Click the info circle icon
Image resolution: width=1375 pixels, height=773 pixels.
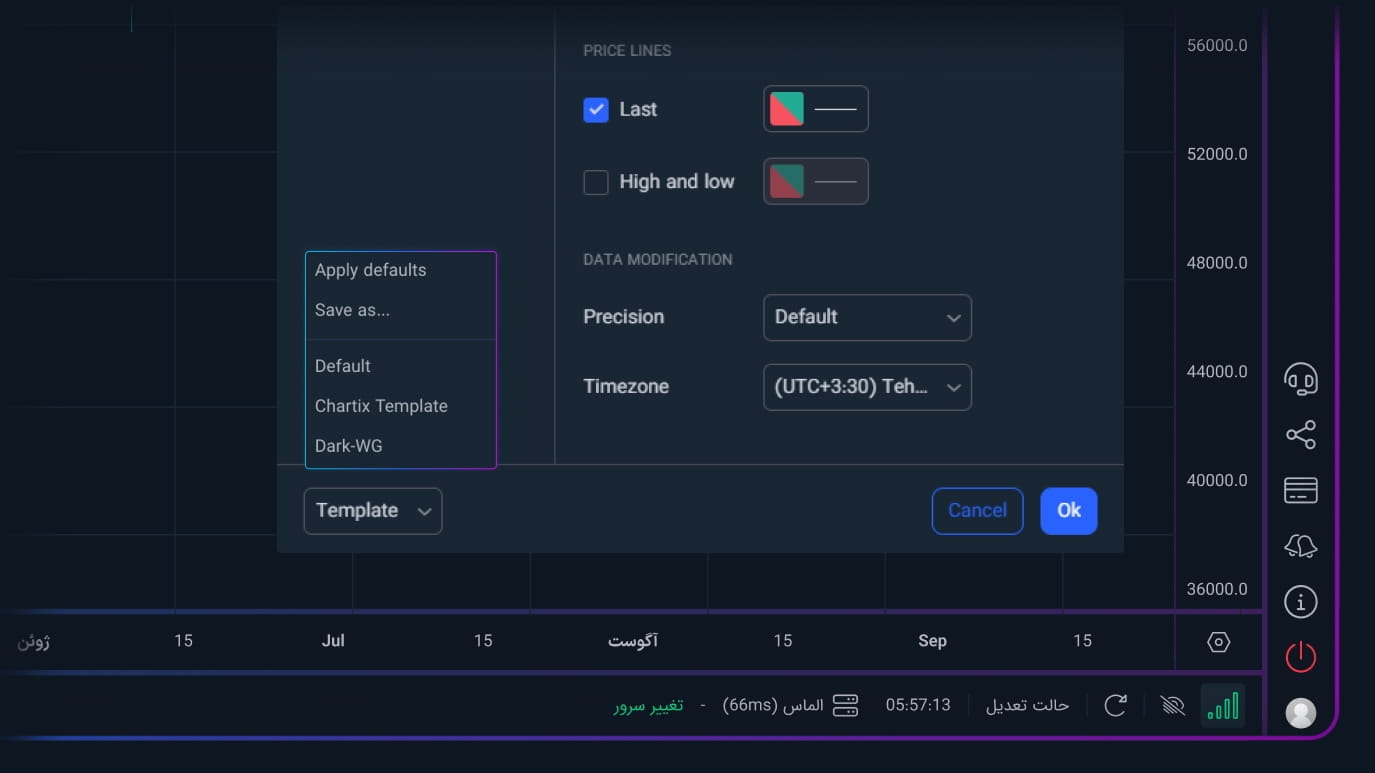(x=1300, y=602)
